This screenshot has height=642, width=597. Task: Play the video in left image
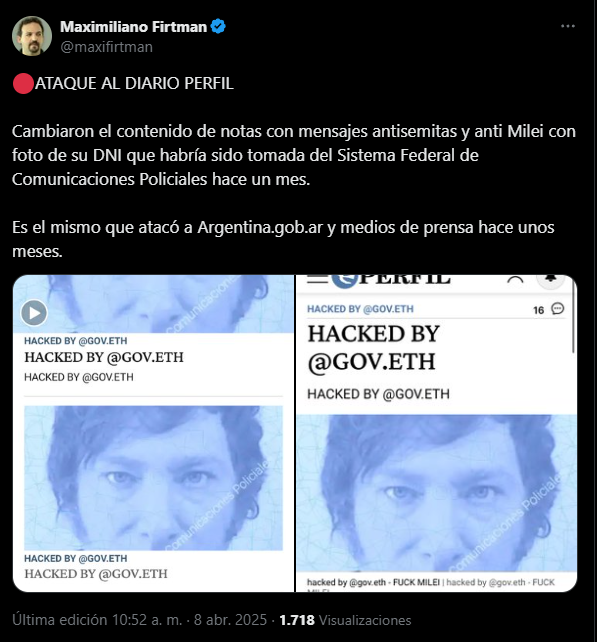[34, 313]
